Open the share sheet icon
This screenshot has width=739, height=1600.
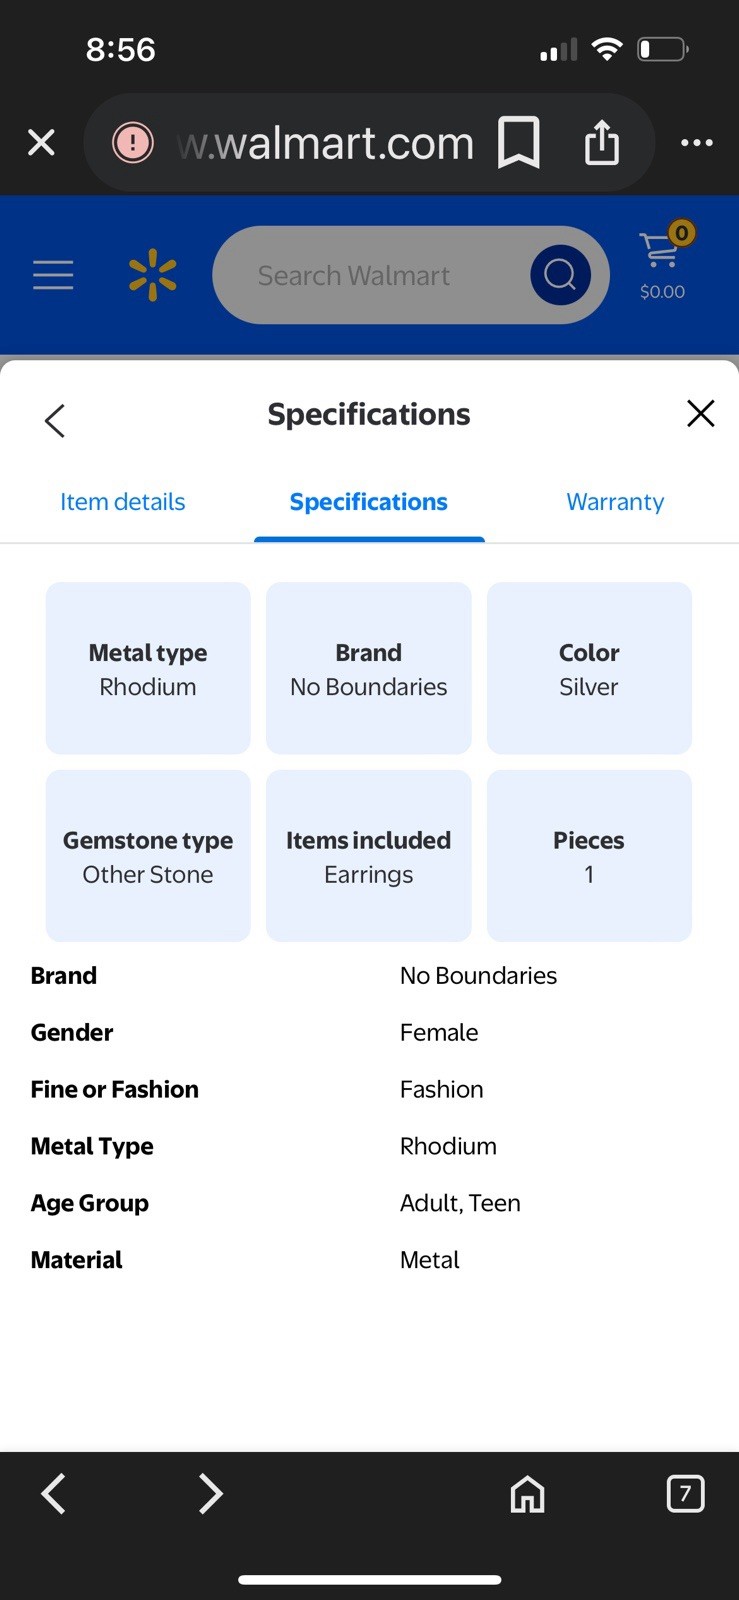[x=602, y=142]
